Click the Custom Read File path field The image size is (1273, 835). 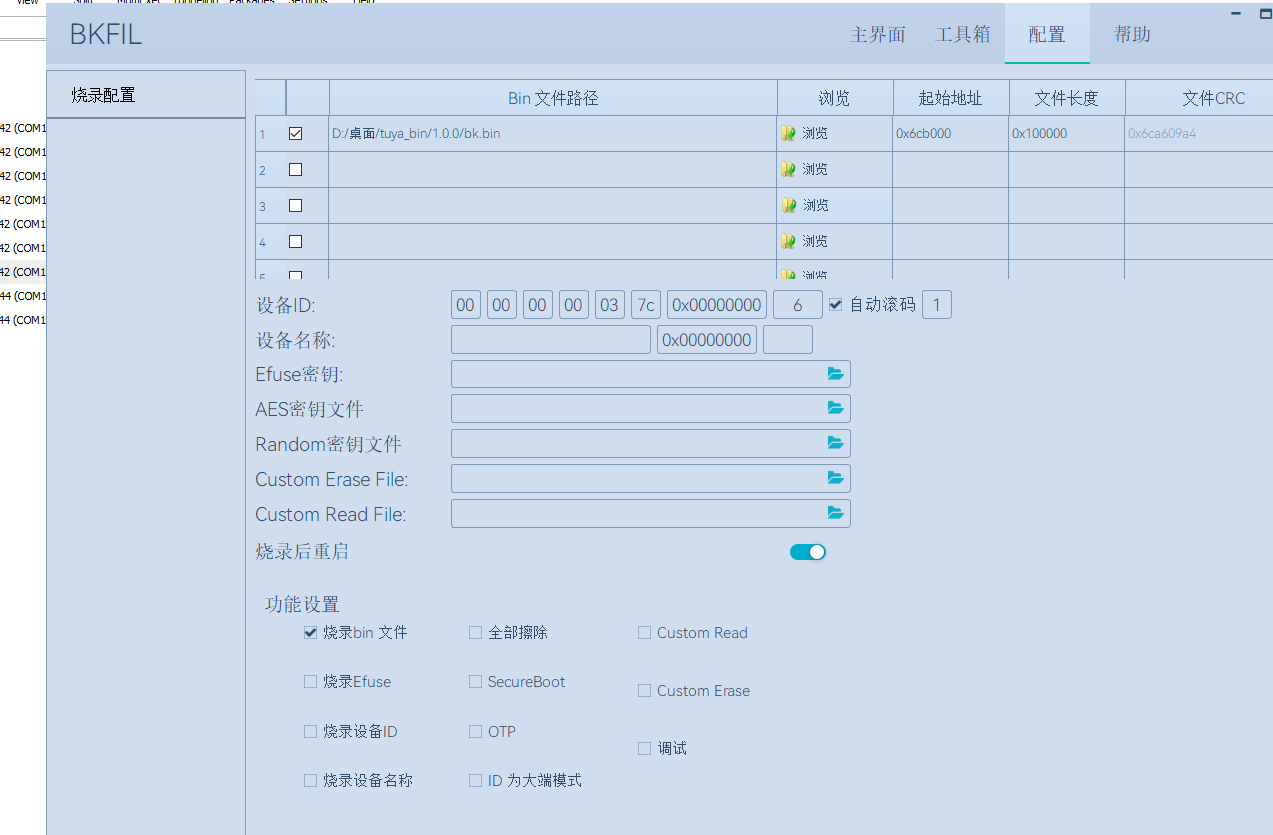[651, 513]
